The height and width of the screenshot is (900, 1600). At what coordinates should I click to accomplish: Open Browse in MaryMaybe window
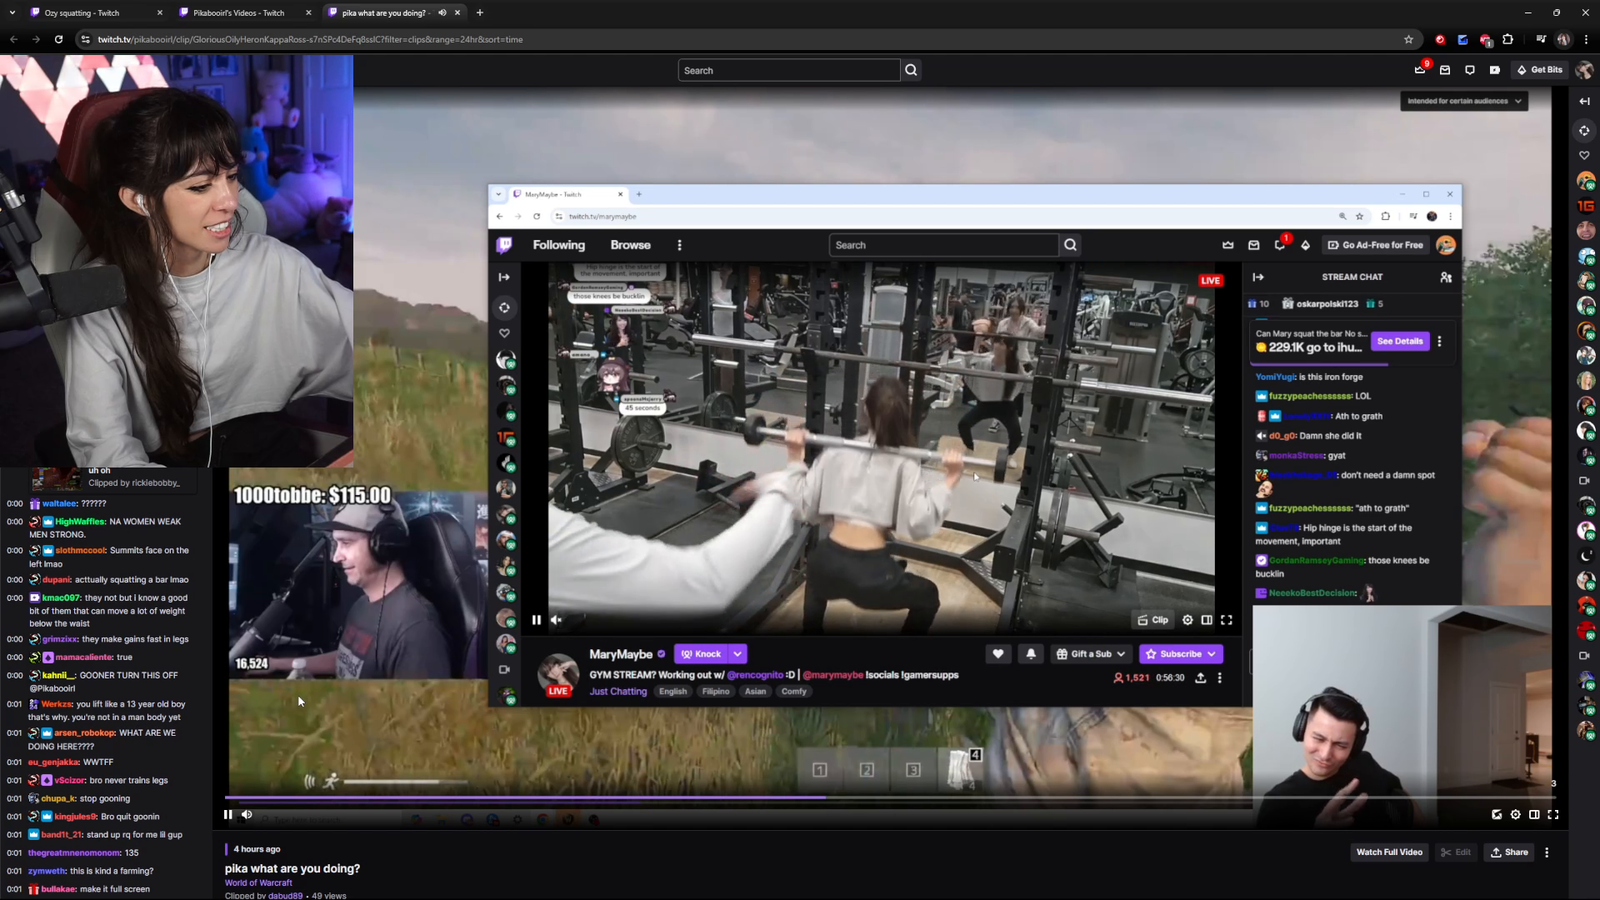point(631,245)
